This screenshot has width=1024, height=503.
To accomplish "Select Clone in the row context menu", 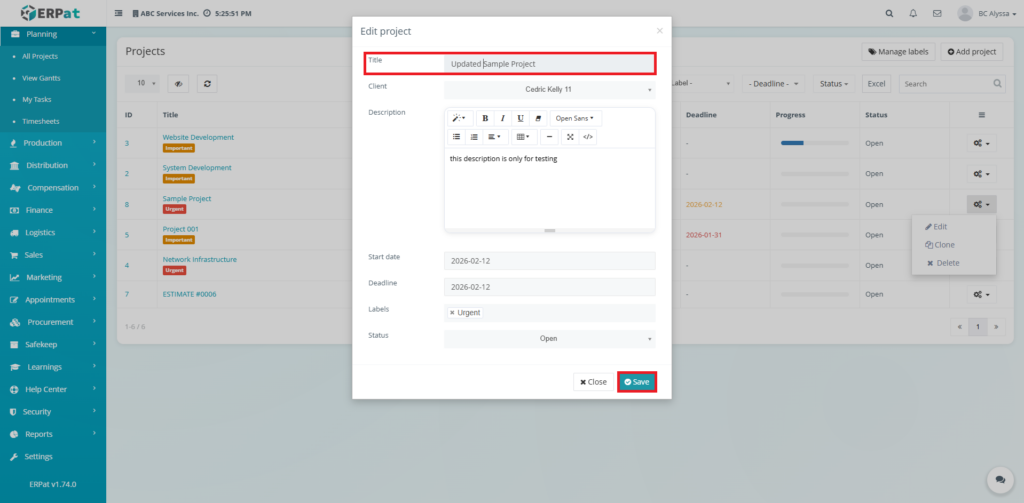I will tap(940, 245).
